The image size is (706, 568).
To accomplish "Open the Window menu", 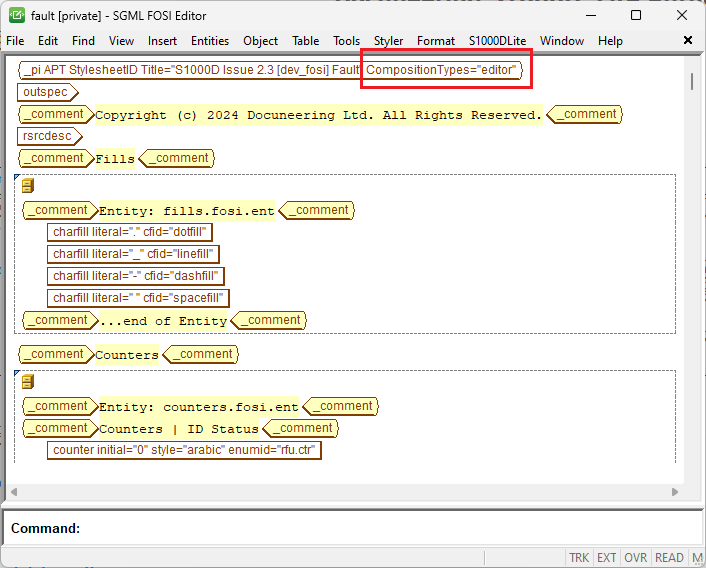I will [x=561, y=41].
